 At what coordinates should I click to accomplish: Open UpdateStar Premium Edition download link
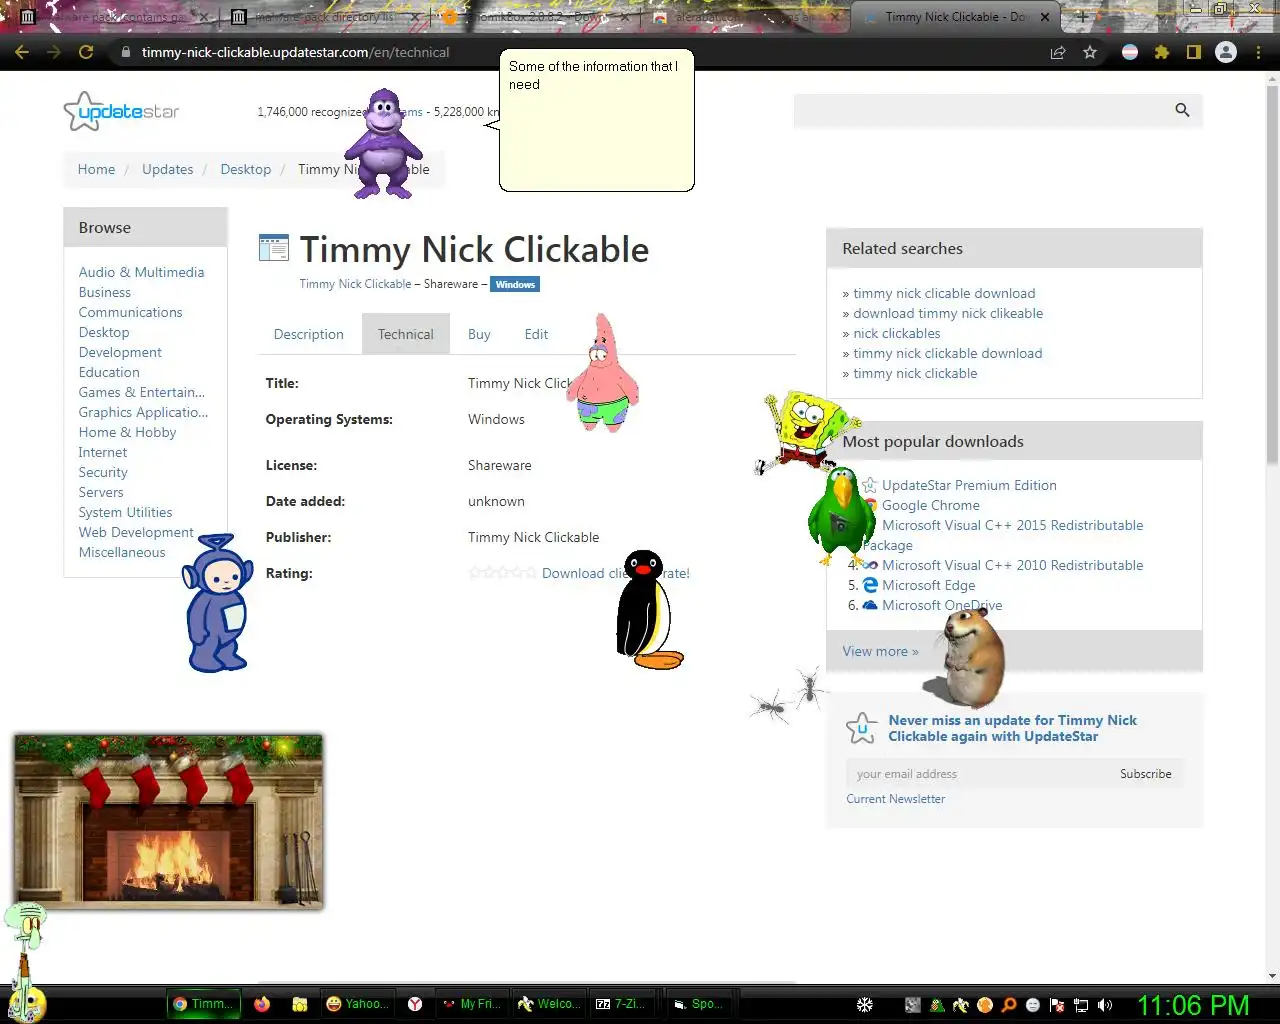click(969, 485)
